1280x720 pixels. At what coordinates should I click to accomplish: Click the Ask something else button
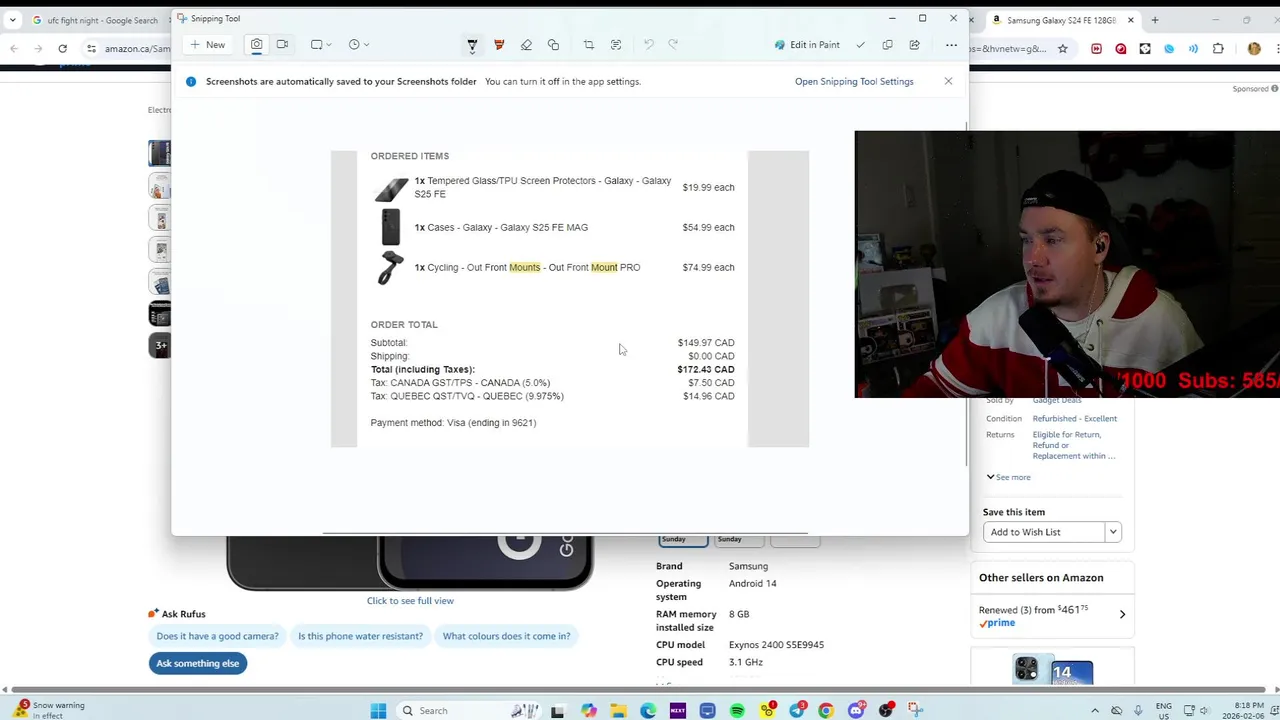[x=197, y=663]
